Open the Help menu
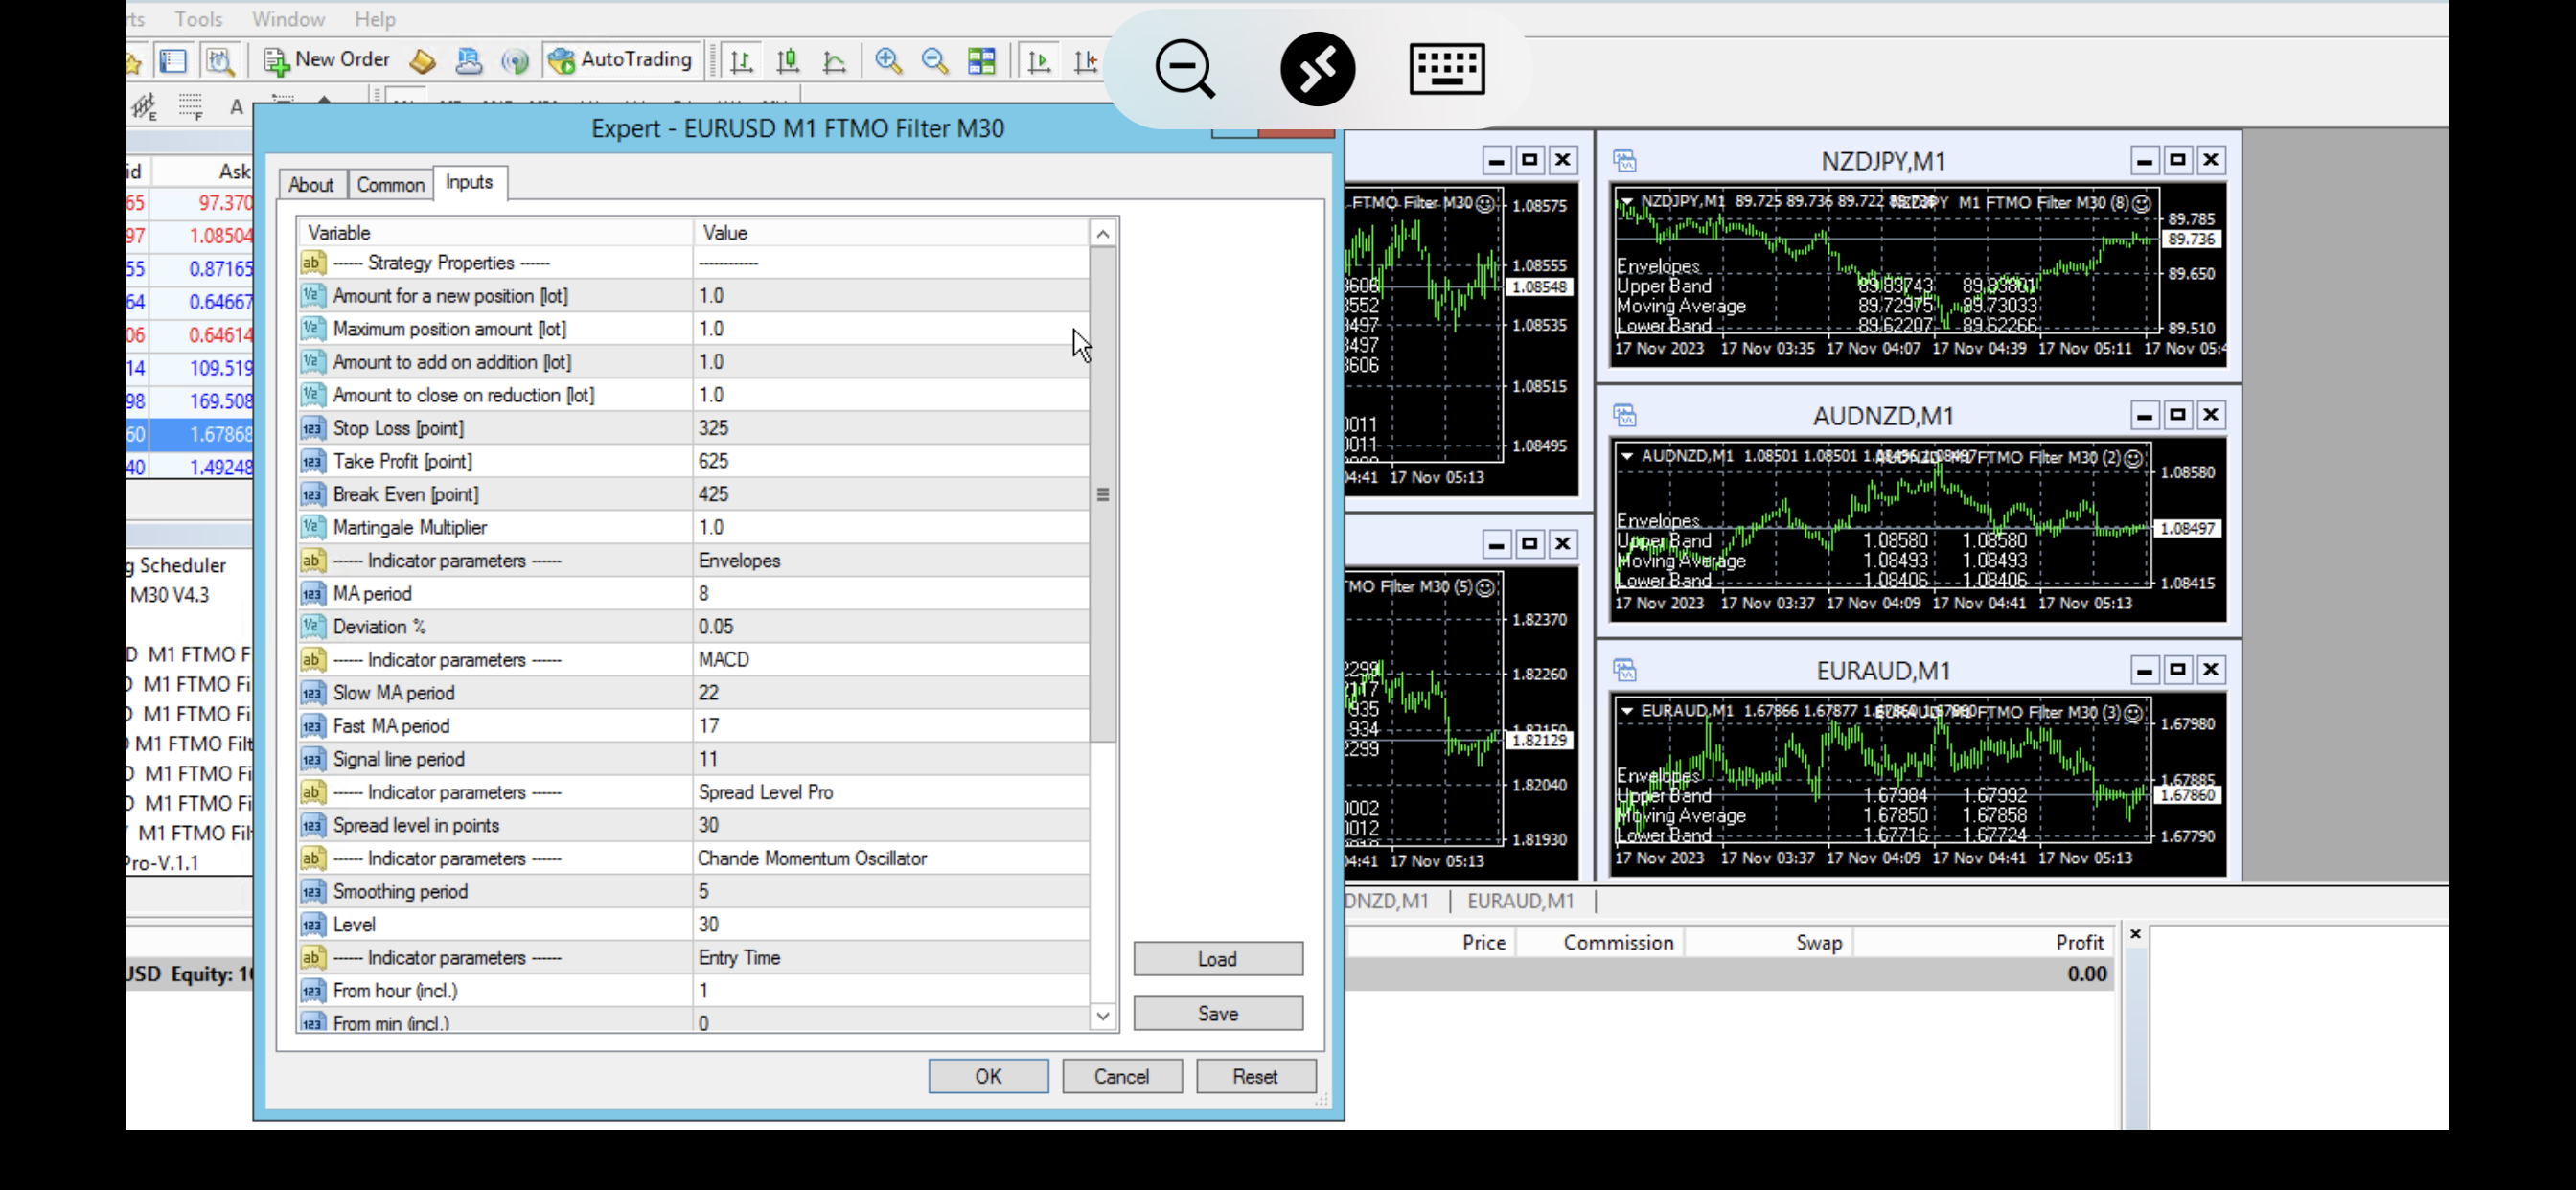The height and width of the screenshot is (1190, 2576). coord(375,19)
